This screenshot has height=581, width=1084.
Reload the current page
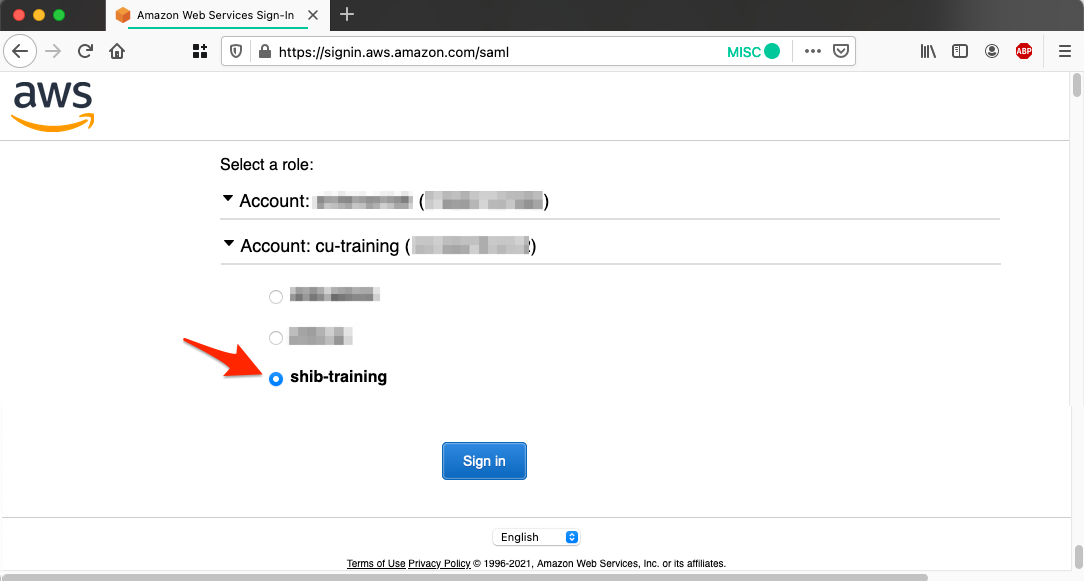click(x=85, y=51)
